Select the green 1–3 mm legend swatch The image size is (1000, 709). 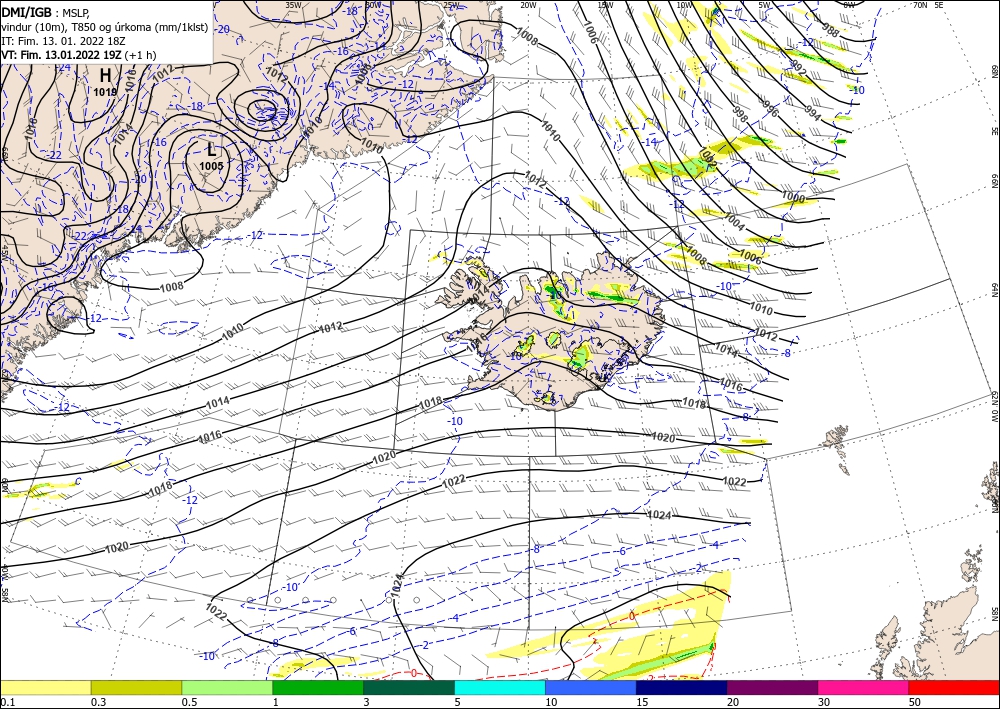point(318,687)
